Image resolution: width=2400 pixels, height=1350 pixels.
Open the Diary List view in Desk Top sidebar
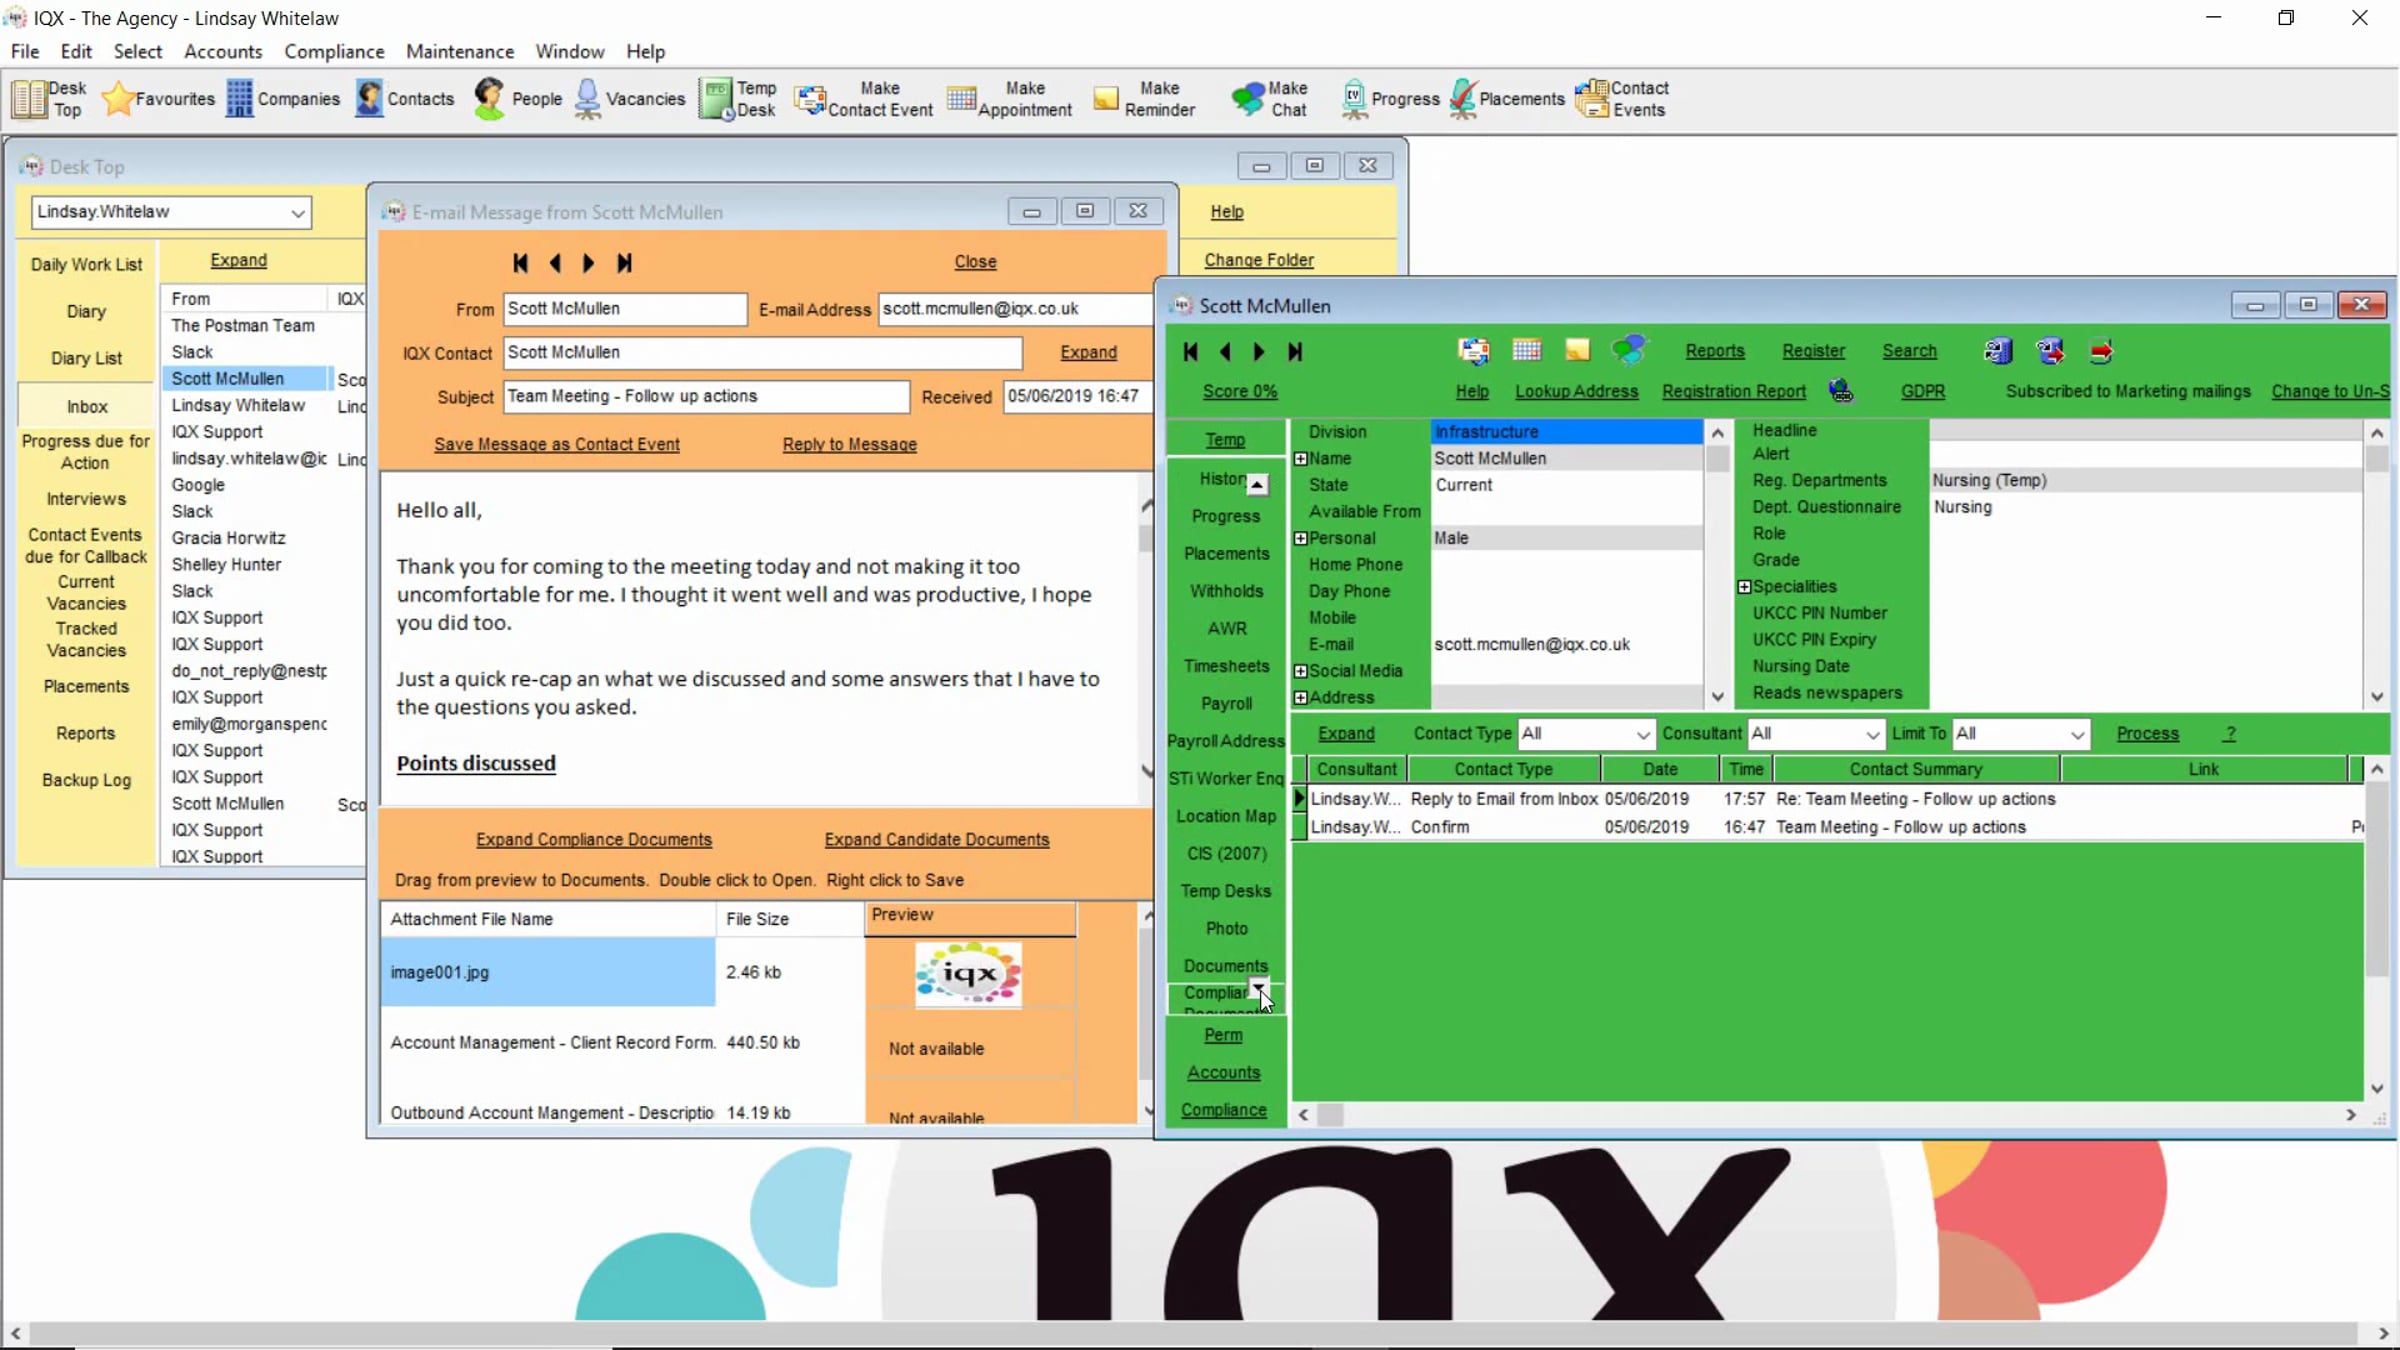[x=86, y=358]
